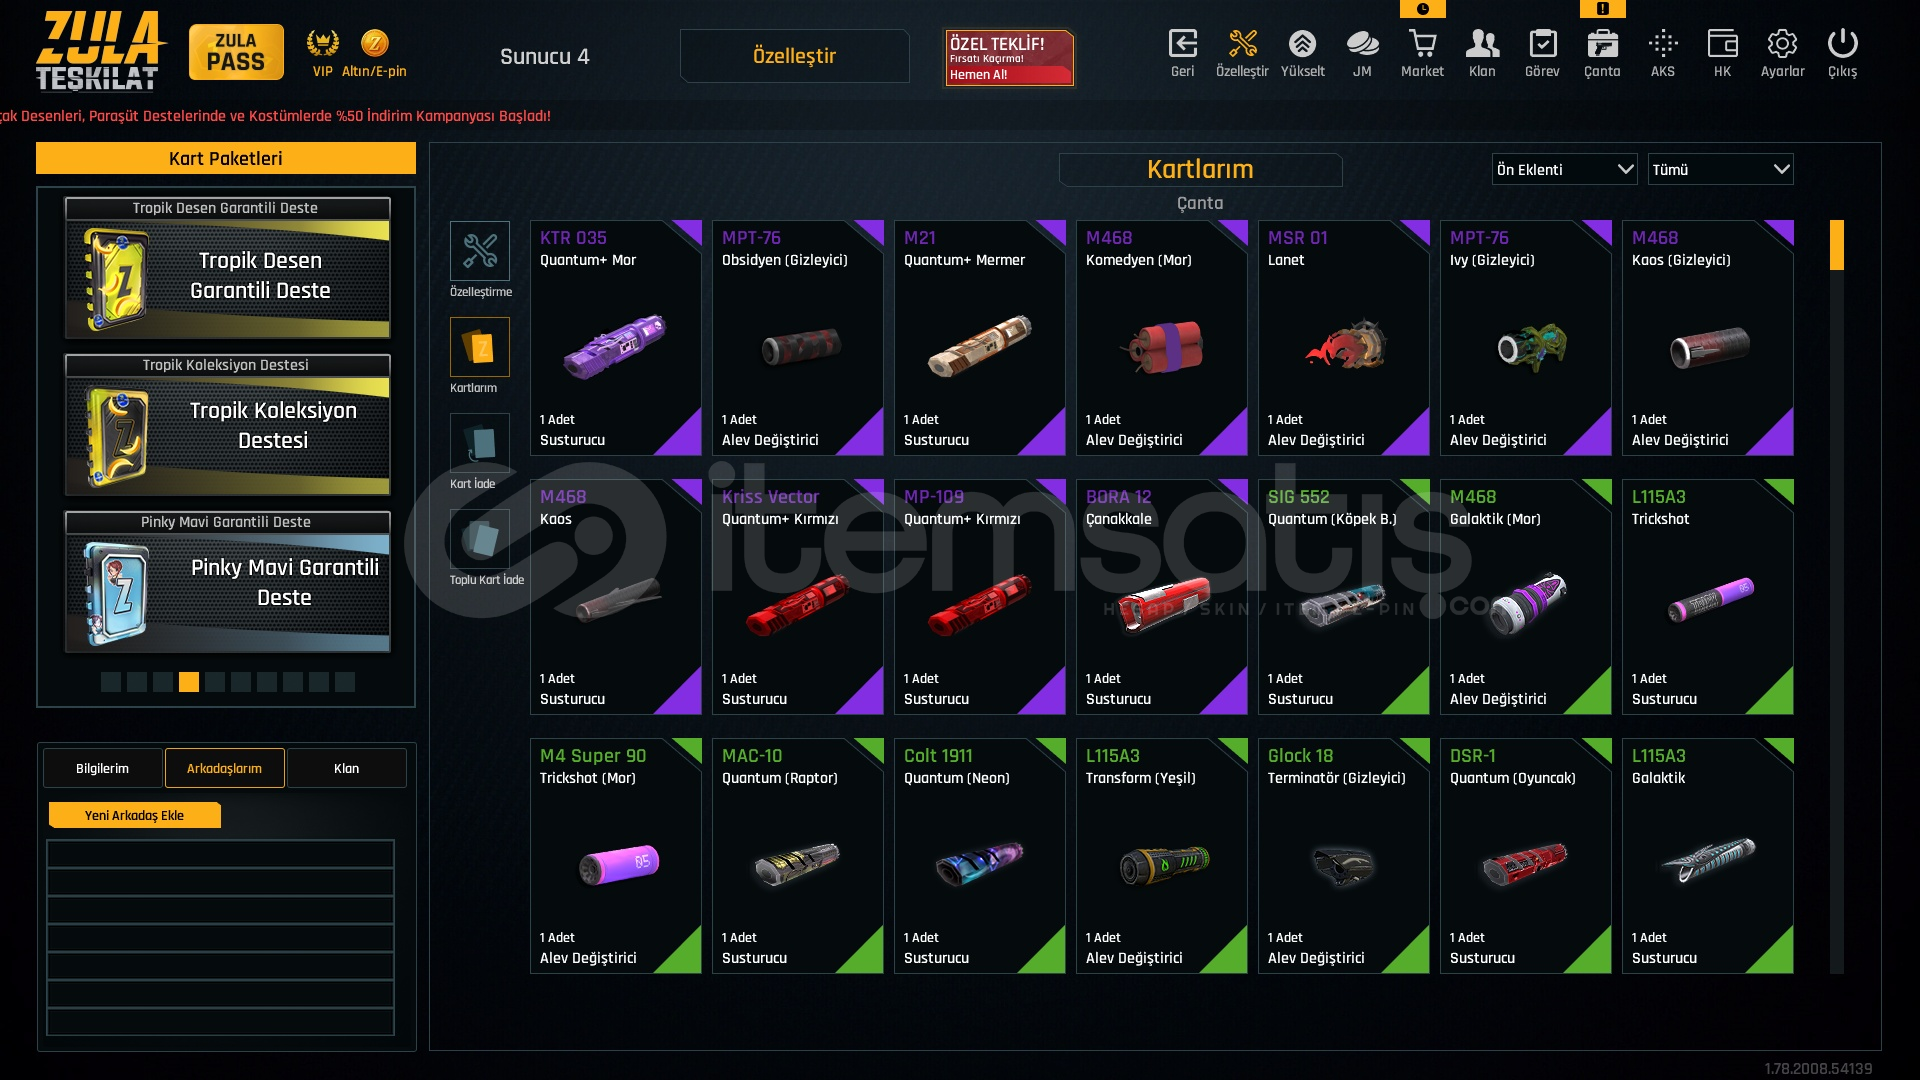Click the Yeni Arkadaş Ekle button

click(x=134, y=815)
